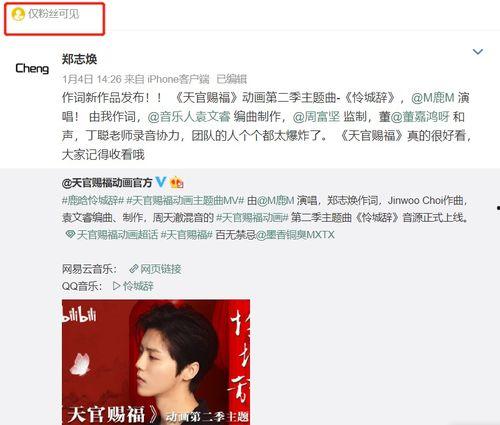Open the Cheng avatar profile picture
The height and width of the screenshot is (425, 500).
(x=32, y=68)
